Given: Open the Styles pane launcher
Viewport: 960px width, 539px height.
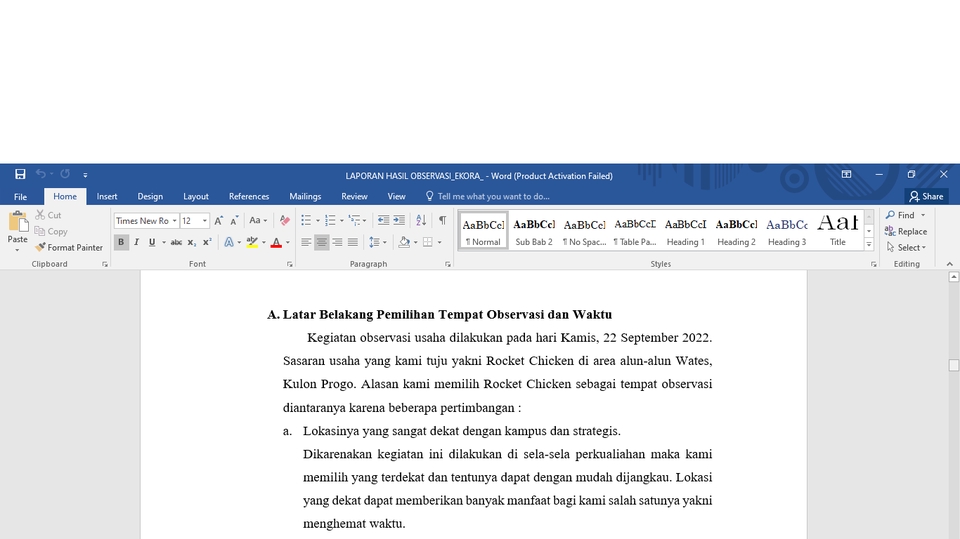Looking at the screenshot, I should click(x=874, y=265).
